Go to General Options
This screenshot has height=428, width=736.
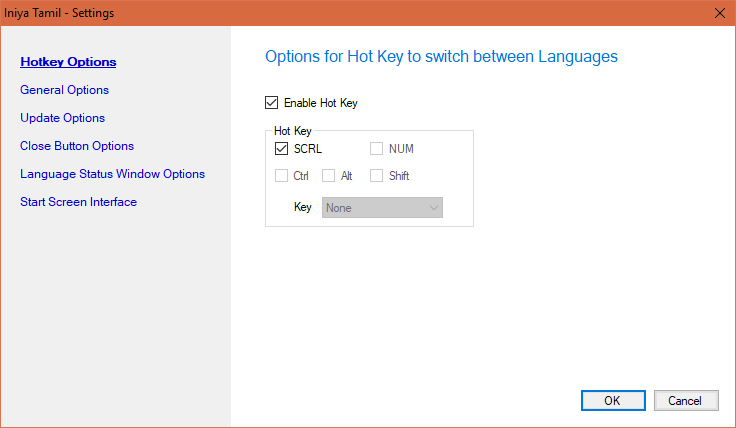tap(64, 90)
